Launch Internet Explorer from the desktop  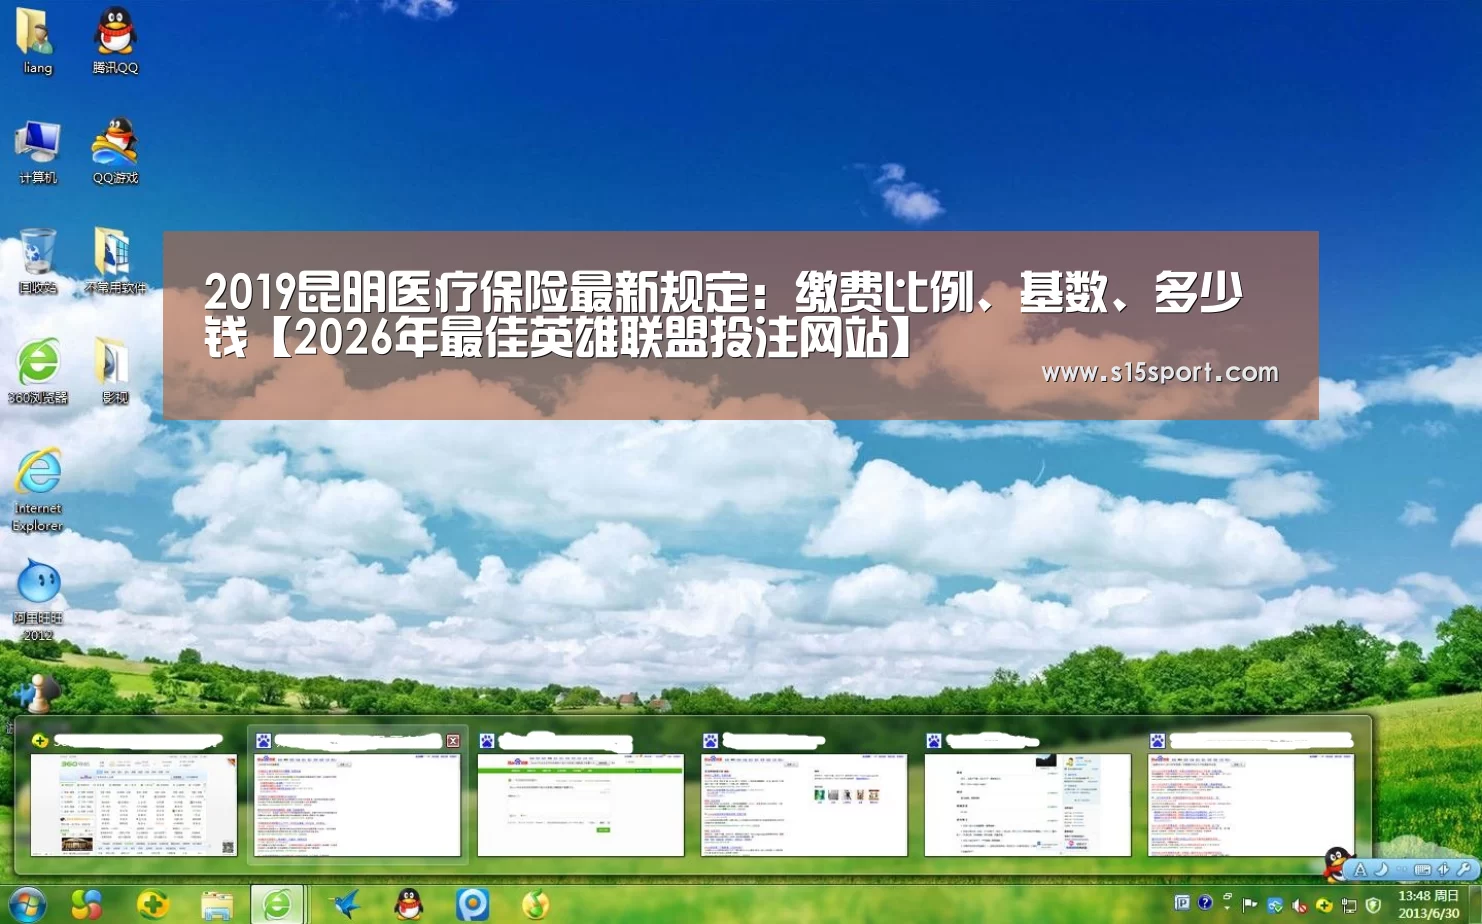click(38, 489)
